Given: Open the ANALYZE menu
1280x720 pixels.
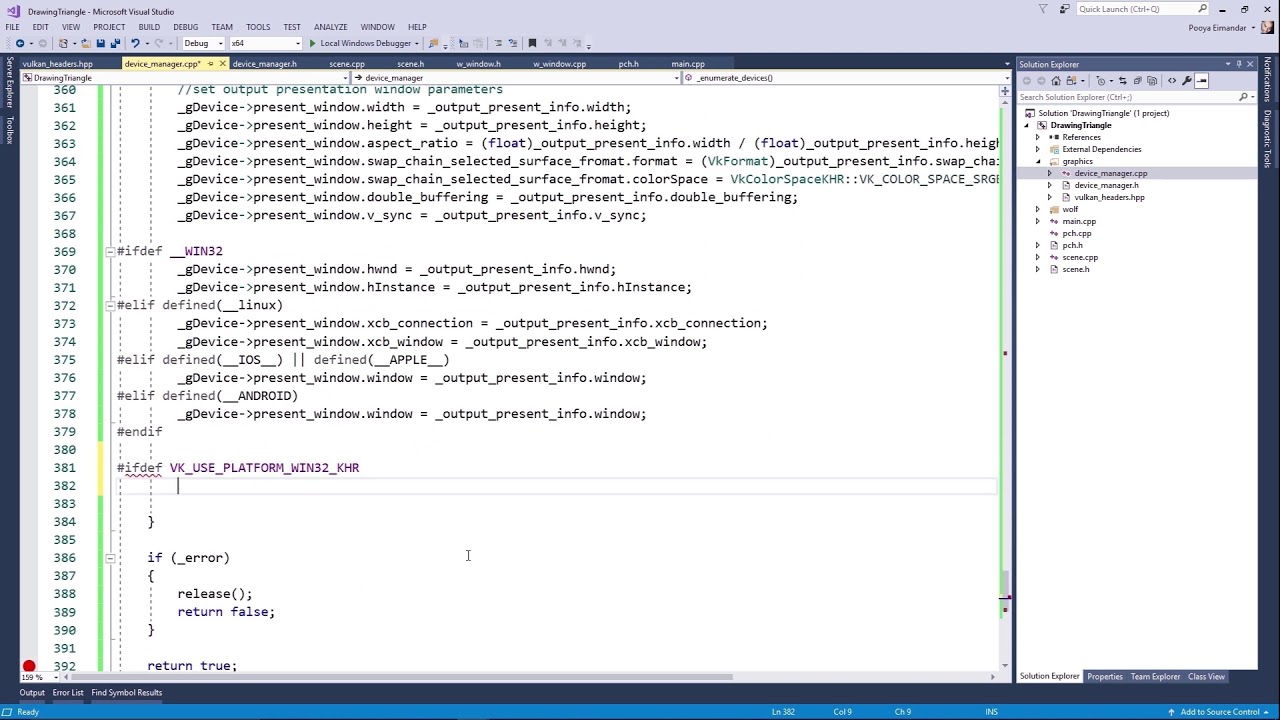Looking at the screenshot, I should (x=330, y=27).
